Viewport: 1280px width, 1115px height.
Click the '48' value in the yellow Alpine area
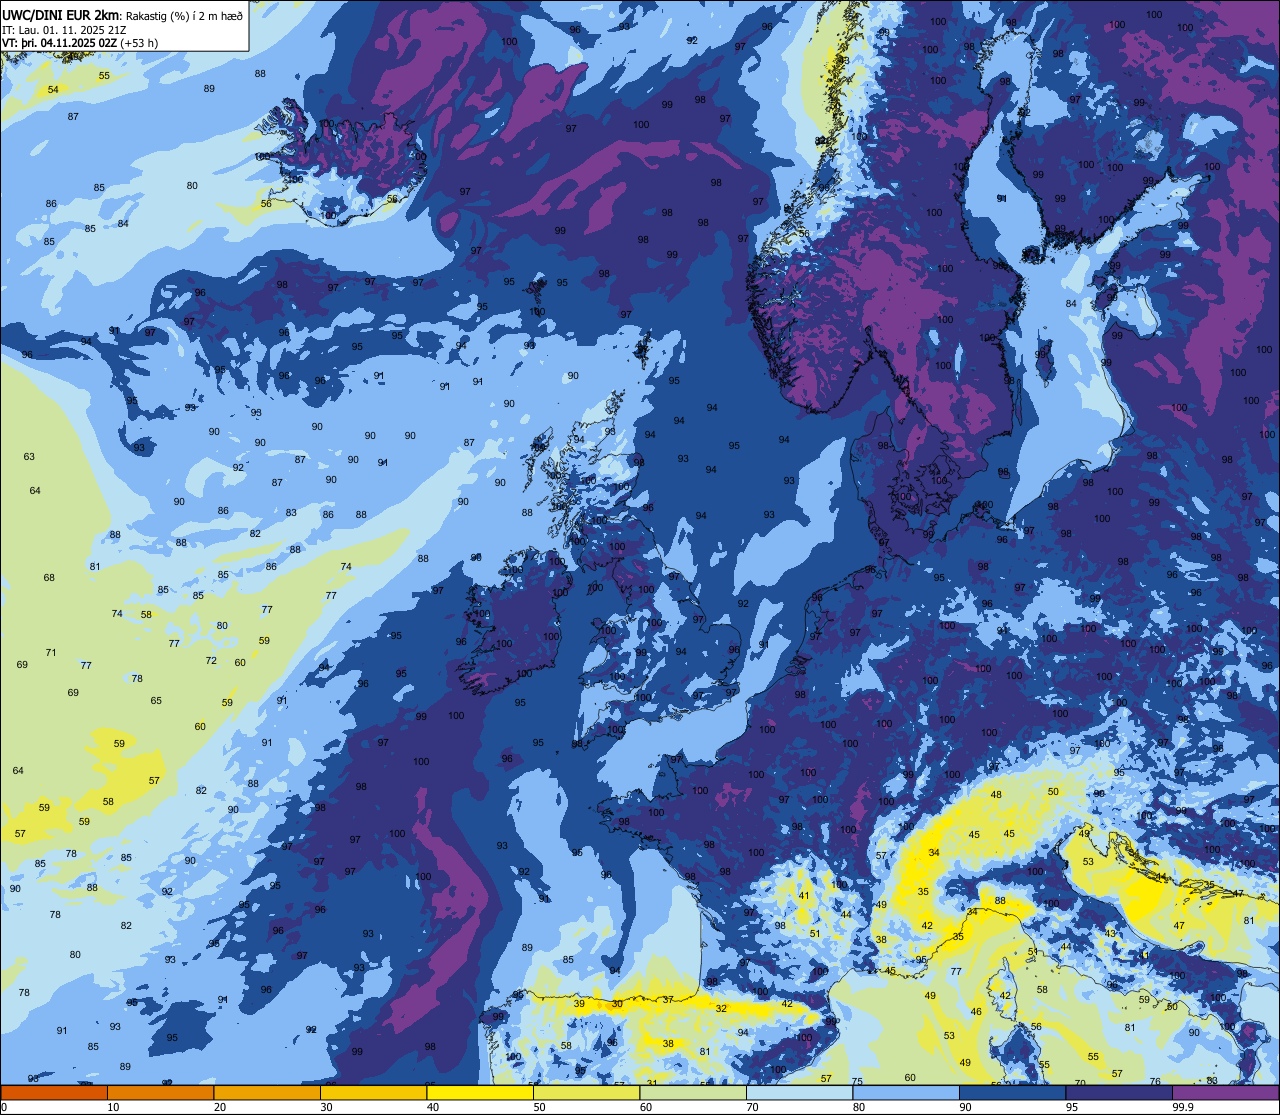[996, 795]
